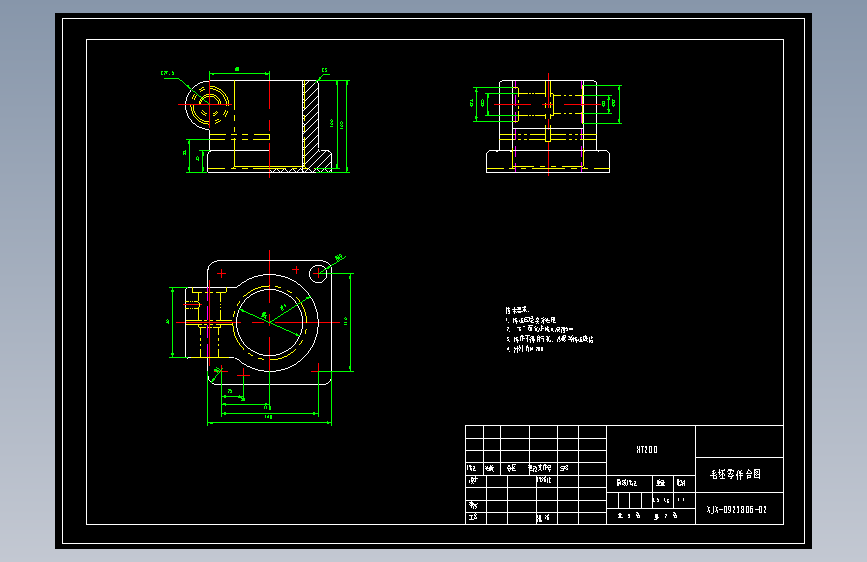
Task: Pick the technical requirements note block
Action: point(549,330)
